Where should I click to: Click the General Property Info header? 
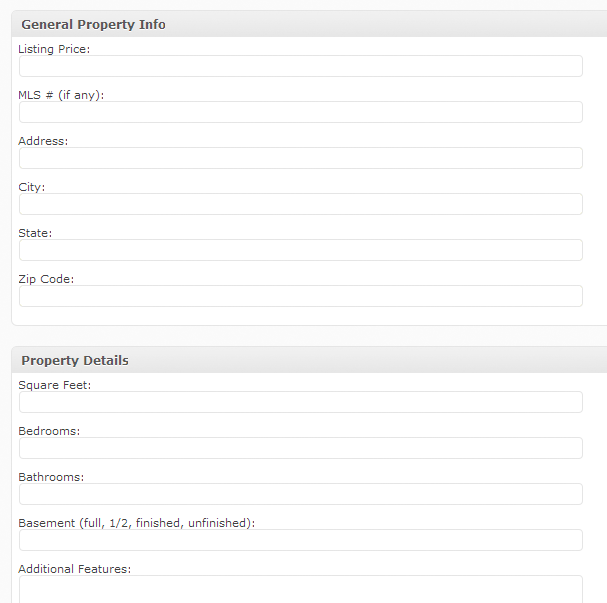93,24
